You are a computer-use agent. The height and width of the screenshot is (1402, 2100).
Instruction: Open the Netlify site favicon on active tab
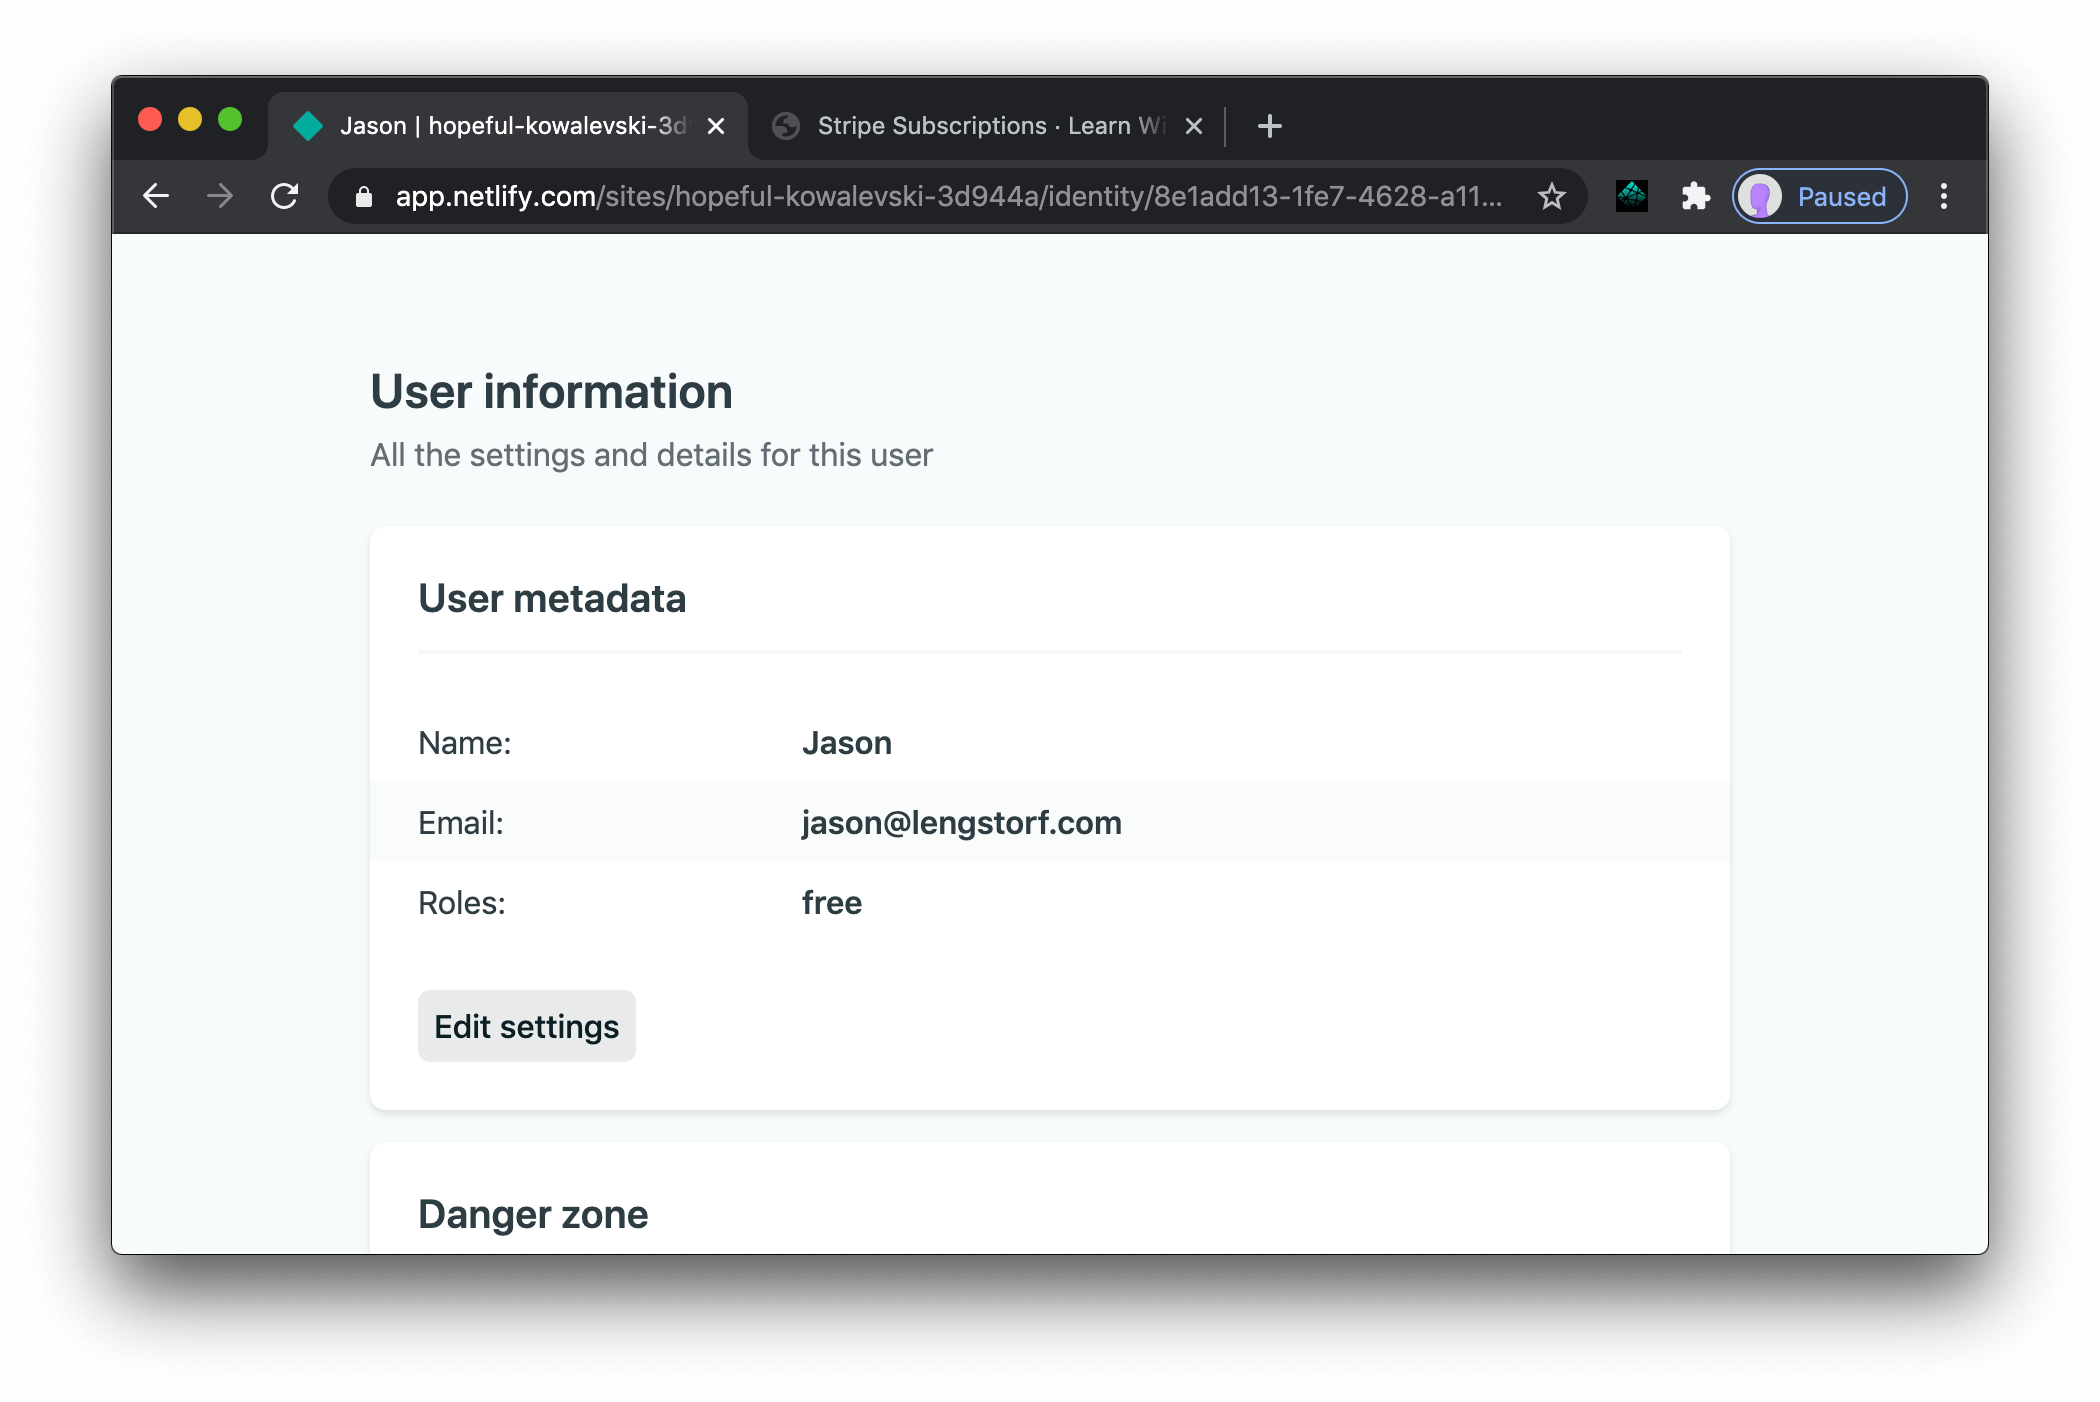[x=308, y=125]
